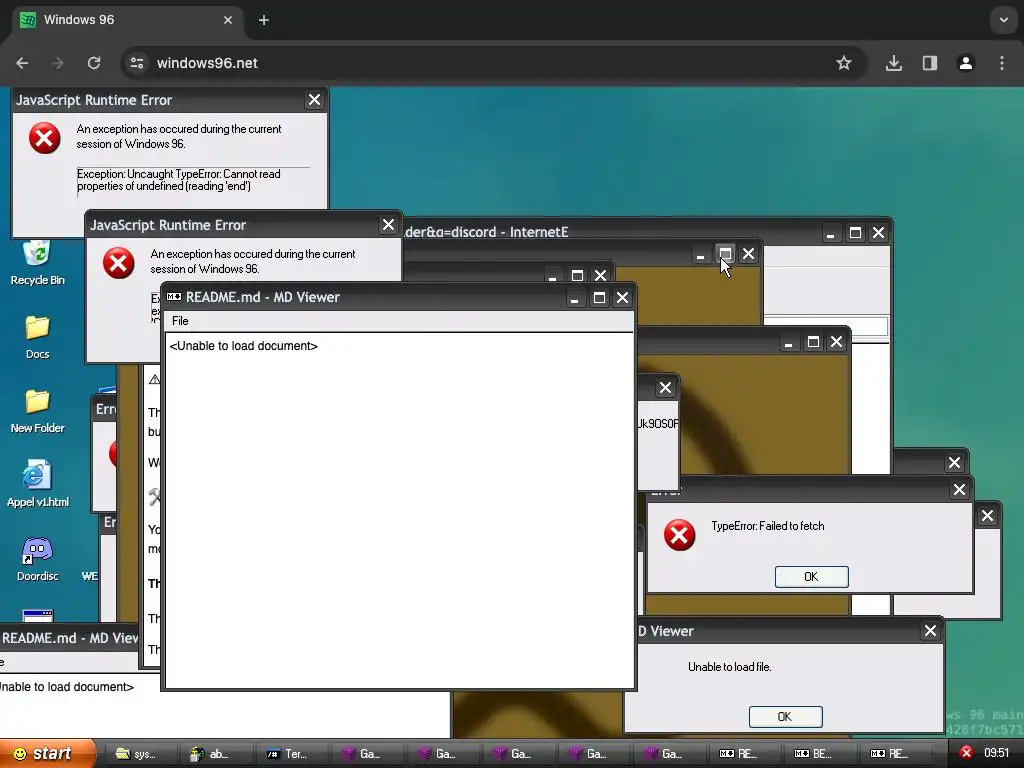Toggle the Chrome side panel

click(x=930, y=63)
